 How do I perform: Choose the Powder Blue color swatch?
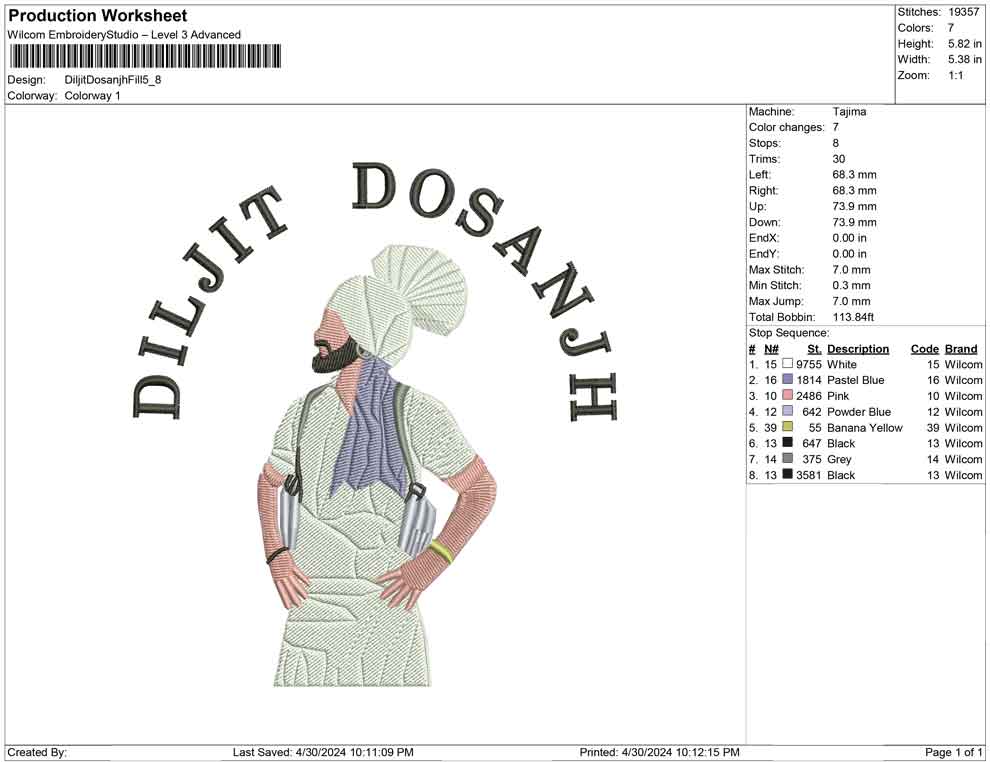coord(787,411)
